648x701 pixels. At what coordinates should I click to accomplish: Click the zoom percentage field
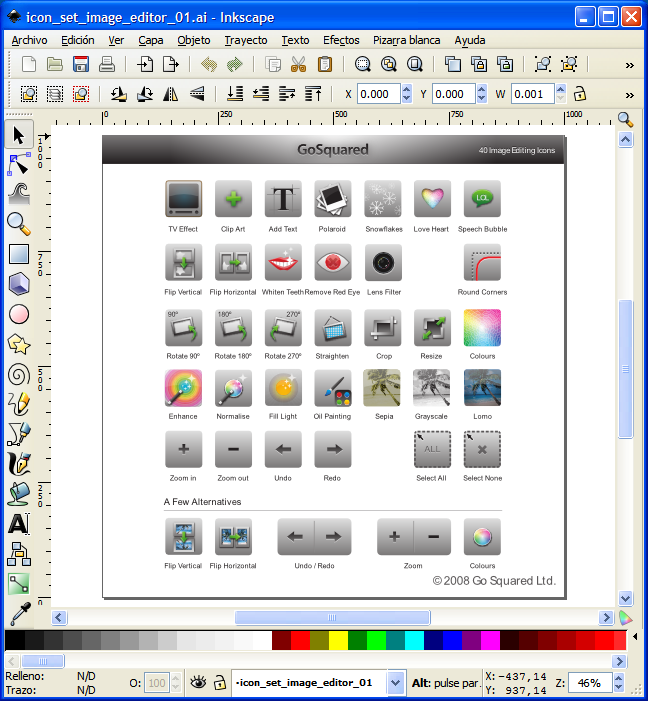(589, 683)
